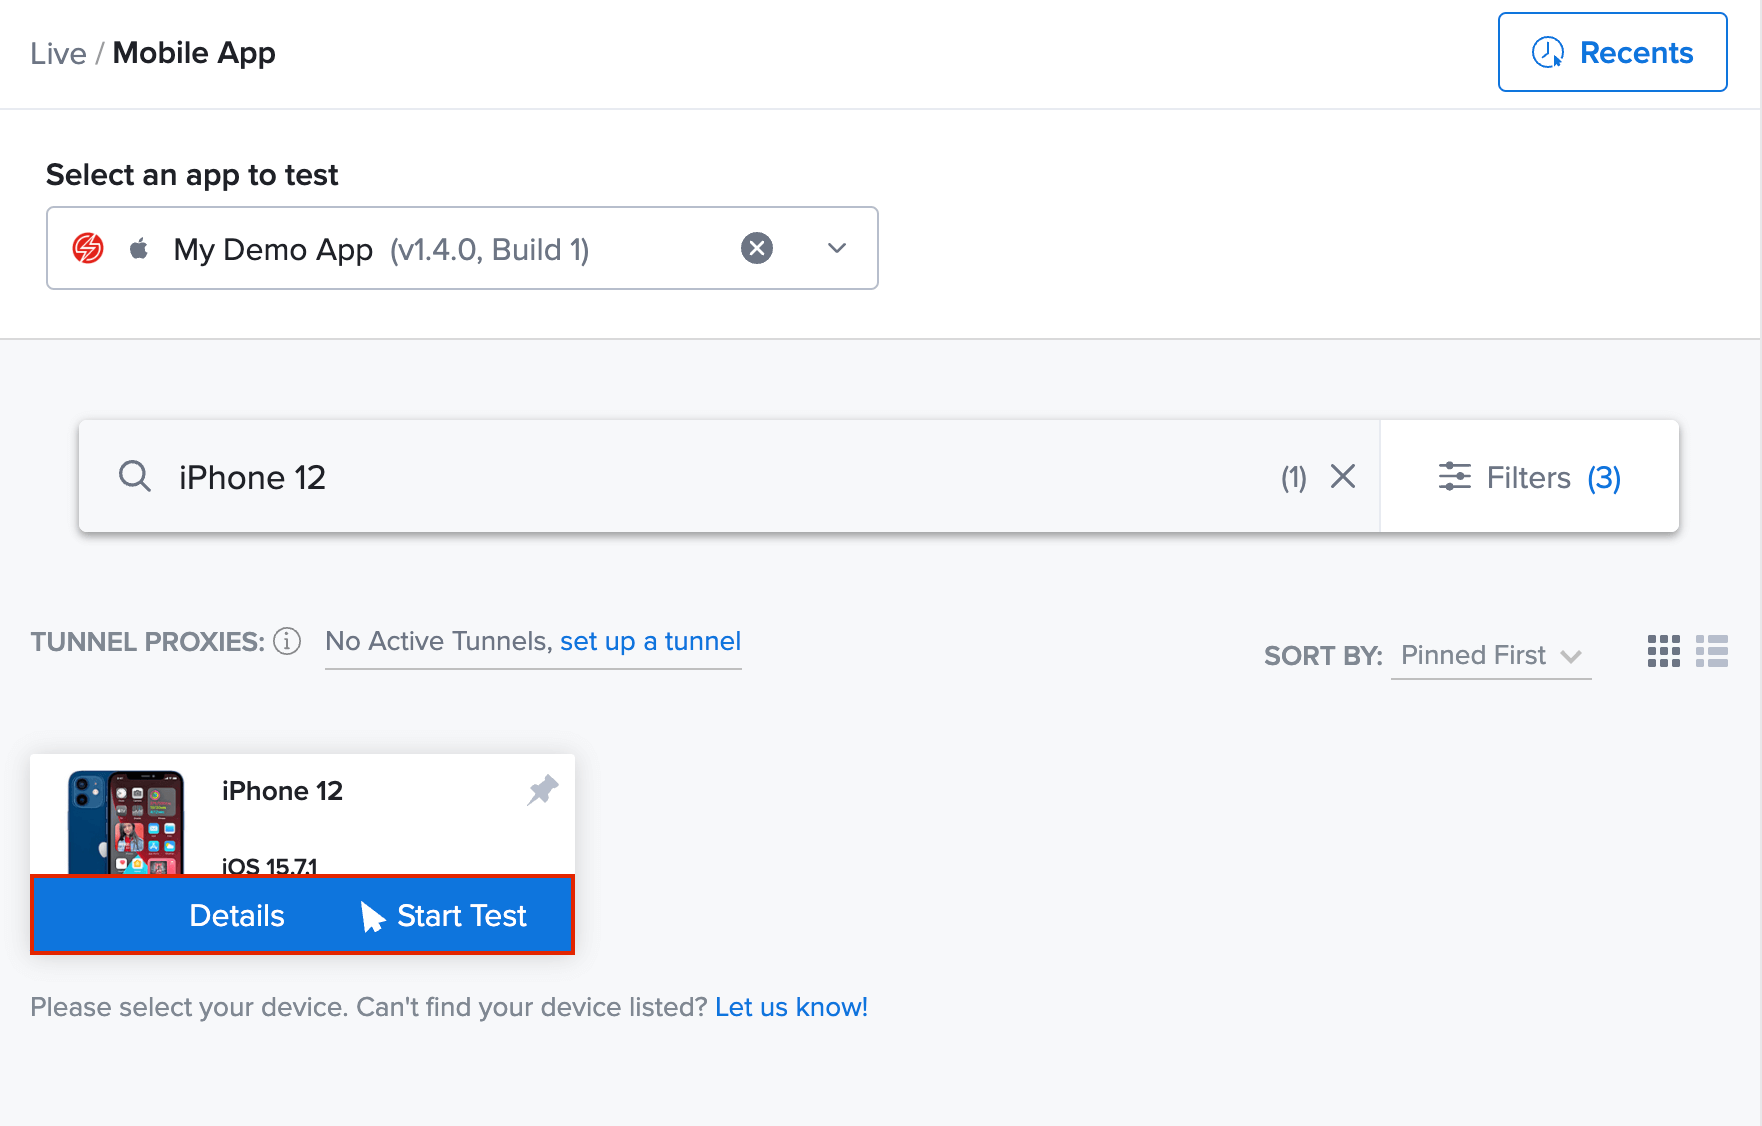Click the search magnifier icon
Image resolution: width=1762 pixels, height=1126 pixels.
(x=135, y=477)
